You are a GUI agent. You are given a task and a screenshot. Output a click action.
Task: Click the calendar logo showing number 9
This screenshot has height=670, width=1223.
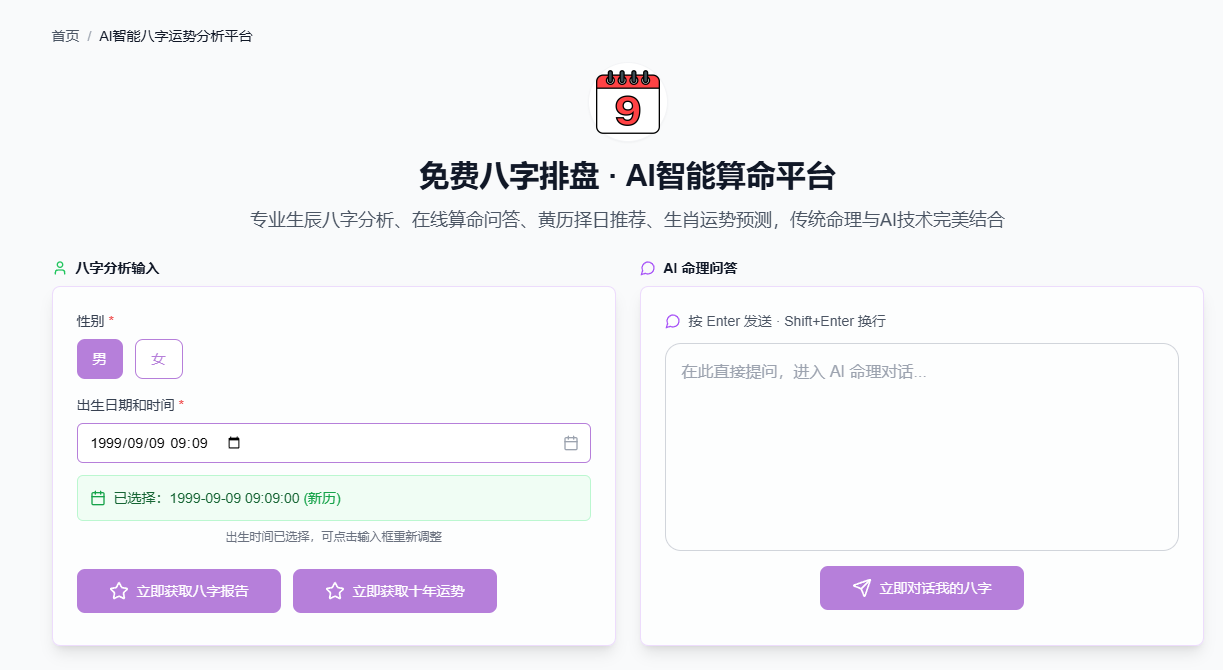628,102
